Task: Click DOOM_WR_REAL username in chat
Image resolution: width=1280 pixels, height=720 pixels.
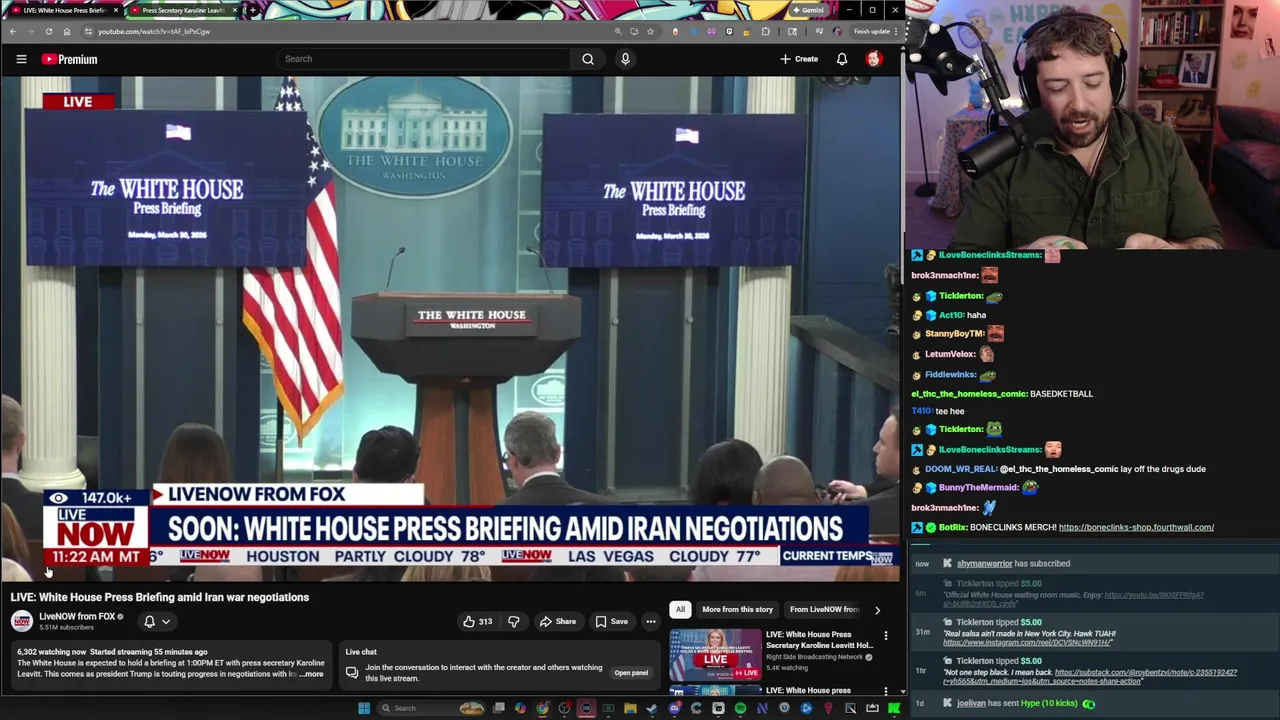Action: [960, 469]
